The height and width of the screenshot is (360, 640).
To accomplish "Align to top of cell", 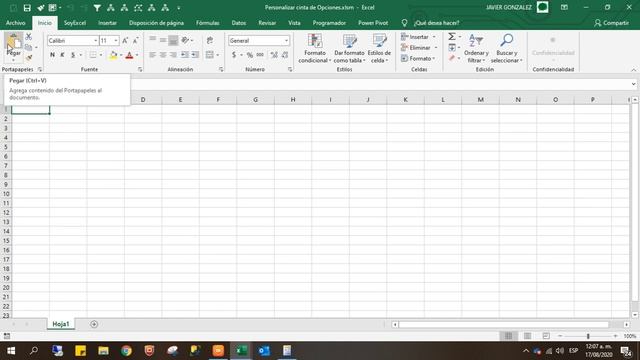I will coord(152,40).
